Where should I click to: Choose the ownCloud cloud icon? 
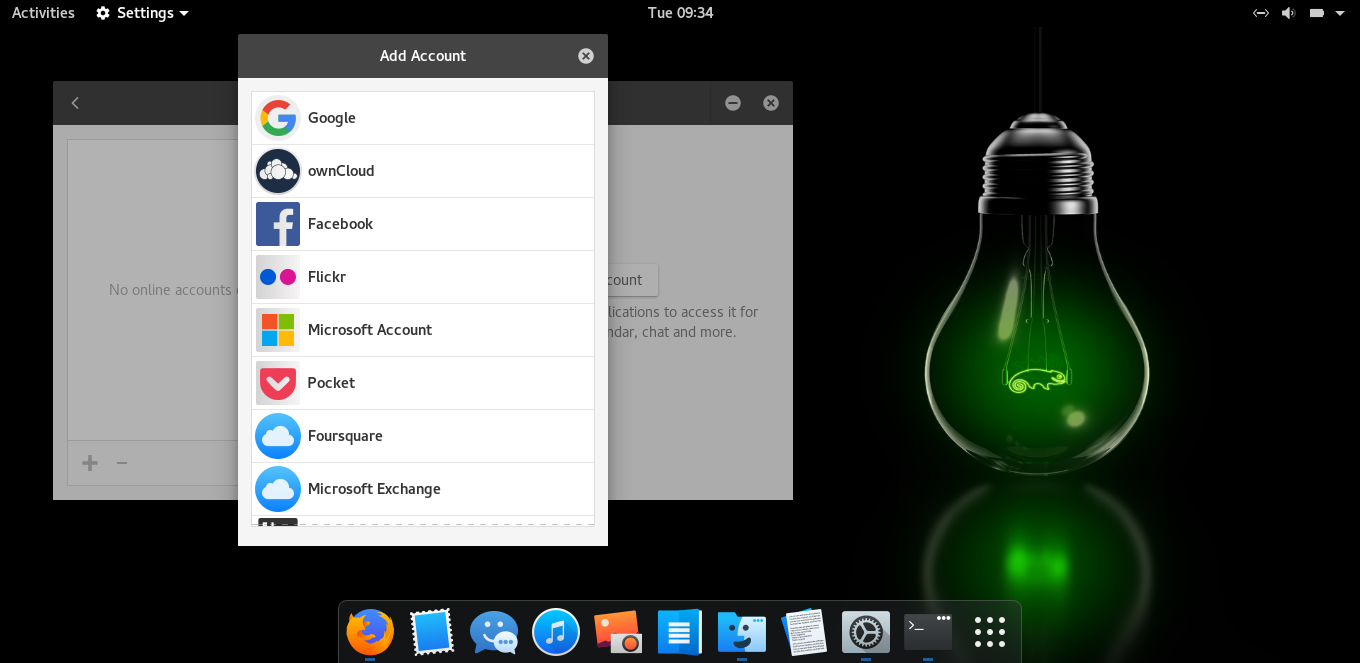(x=278, y=171)
